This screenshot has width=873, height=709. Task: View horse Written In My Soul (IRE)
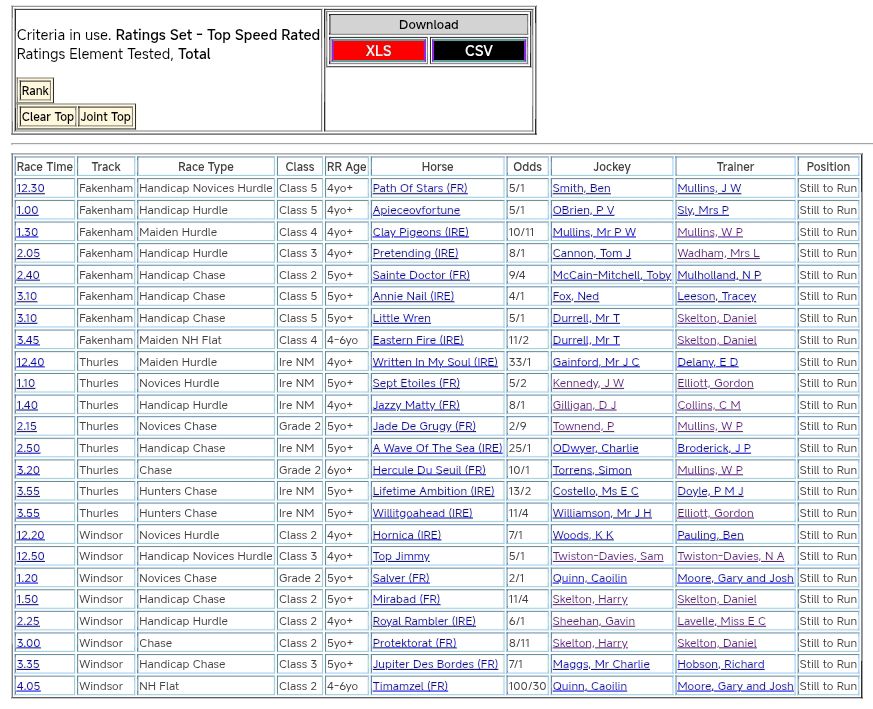pos(434,362)
